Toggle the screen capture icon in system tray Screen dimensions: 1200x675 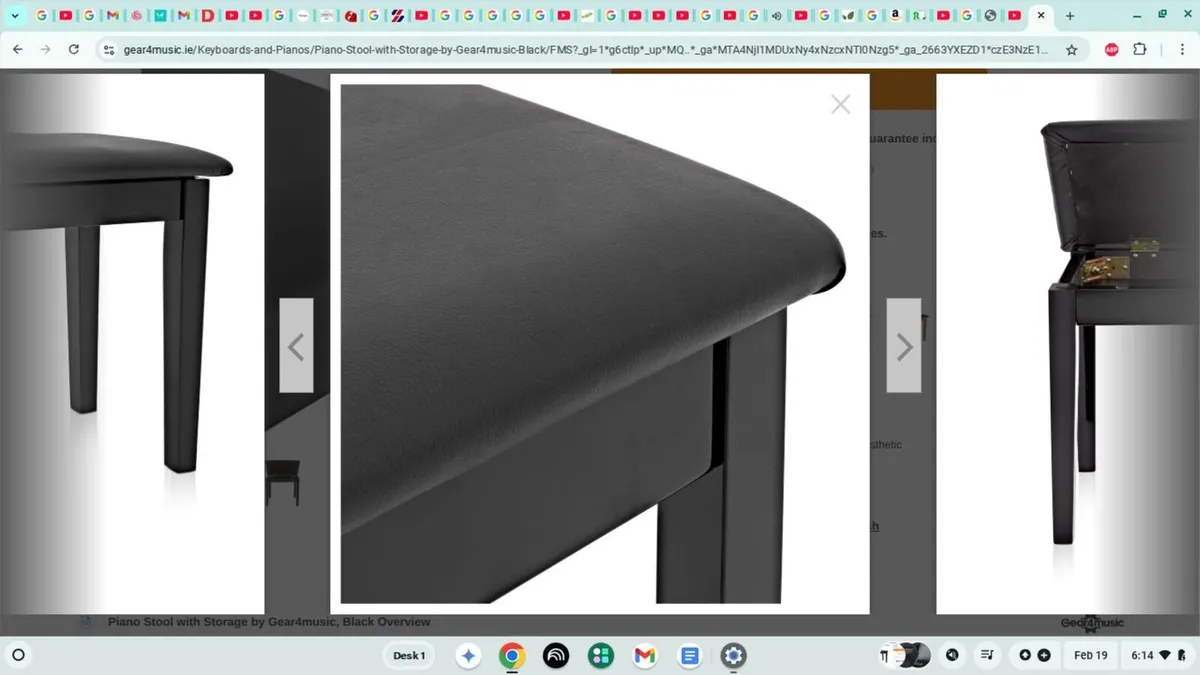1025,655
